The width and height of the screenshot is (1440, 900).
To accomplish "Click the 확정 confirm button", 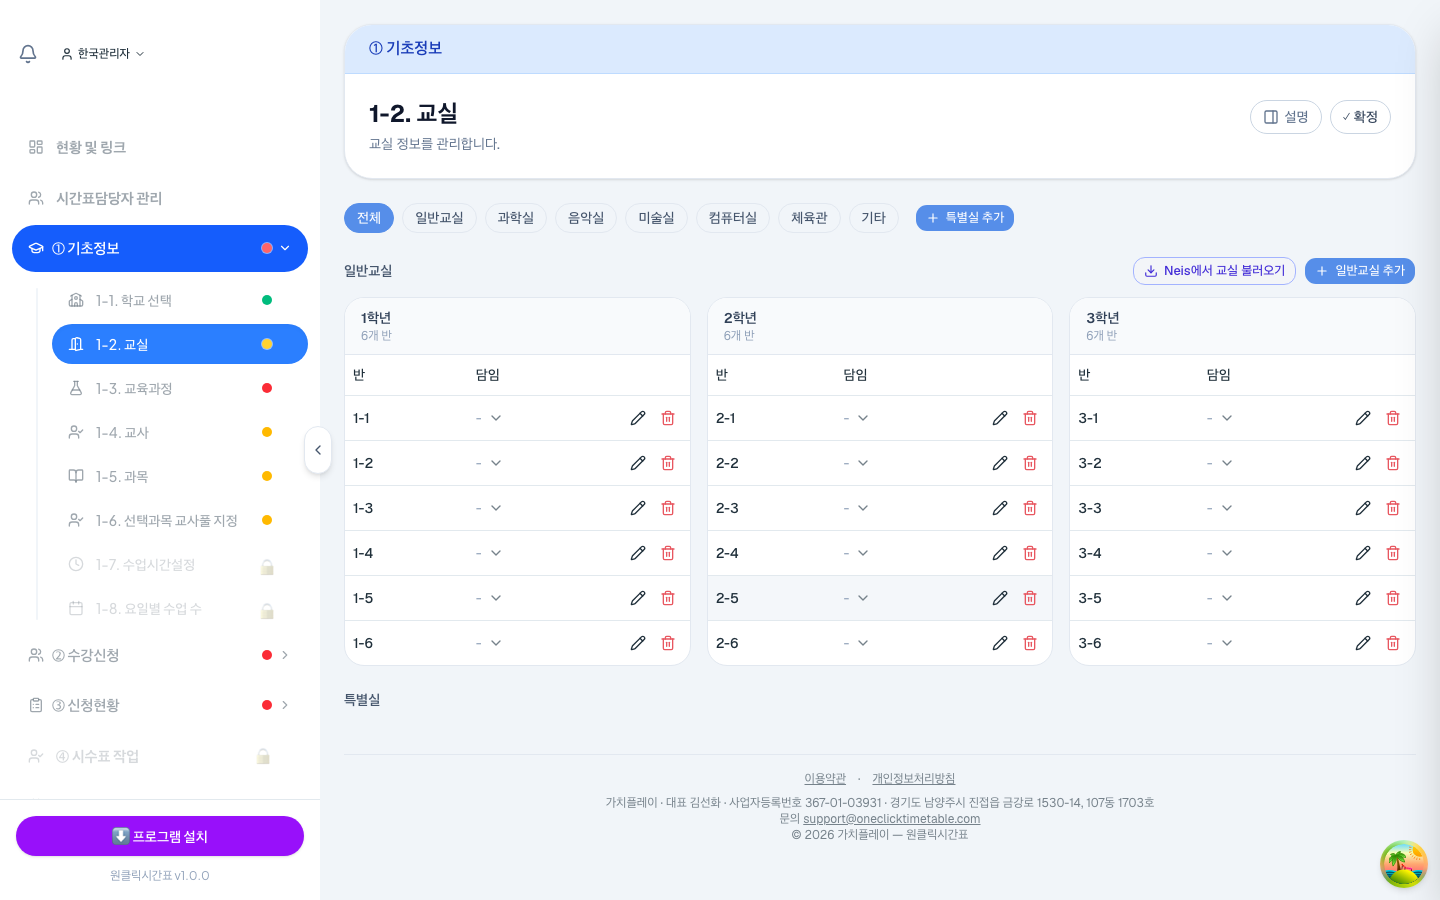I will (1360, 117).
